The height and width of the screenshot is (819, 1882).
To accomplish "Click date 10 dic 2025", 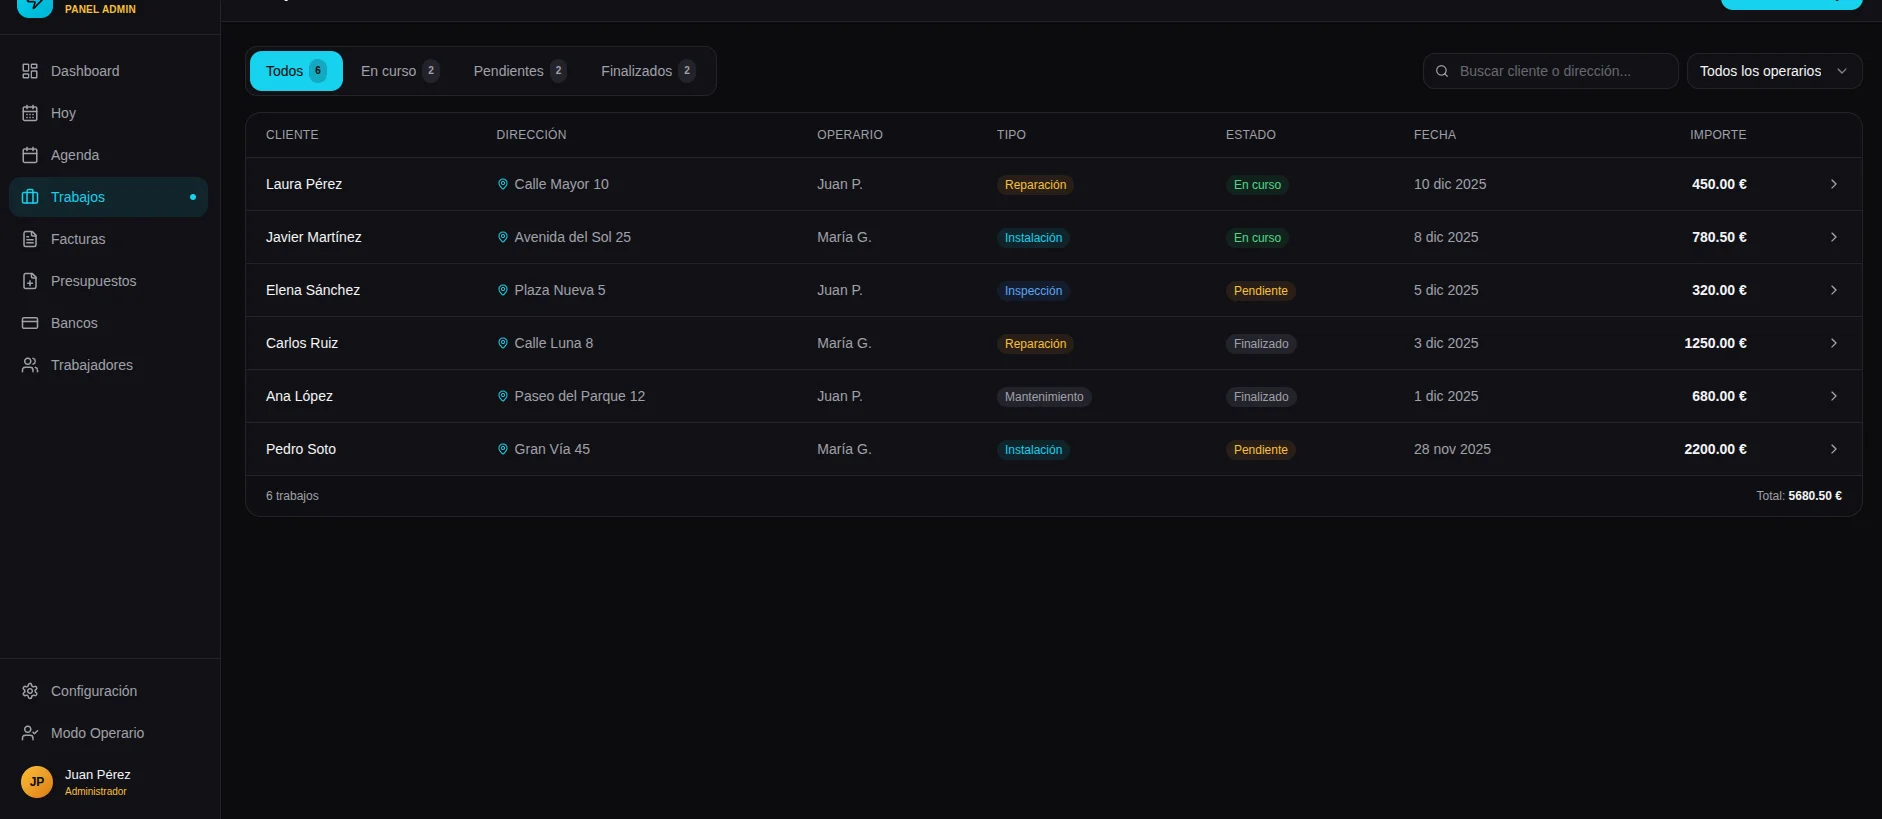I will click(1450, 184).
